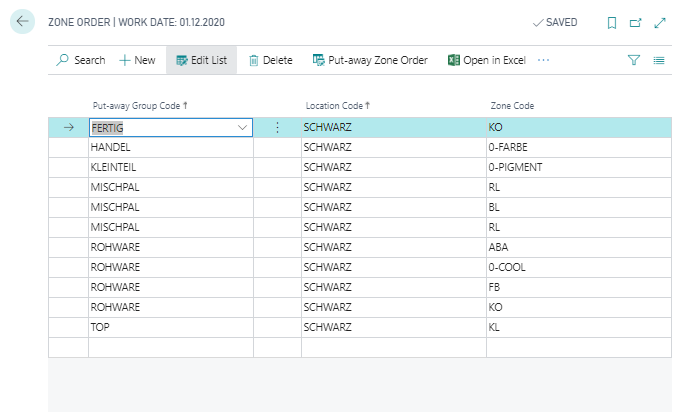Click the Zone Code column header
691x412 pixels.
512,106
